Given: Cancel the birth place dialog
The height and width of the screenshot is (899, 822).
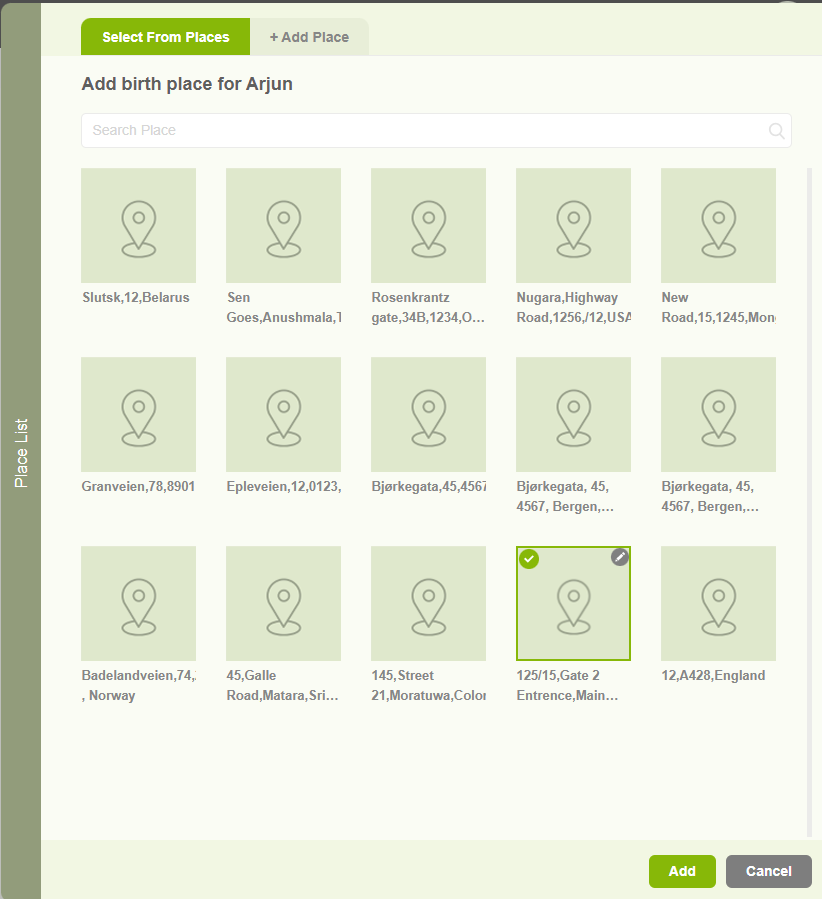Looking at the screenshot, I should click(x=768, y=871).
